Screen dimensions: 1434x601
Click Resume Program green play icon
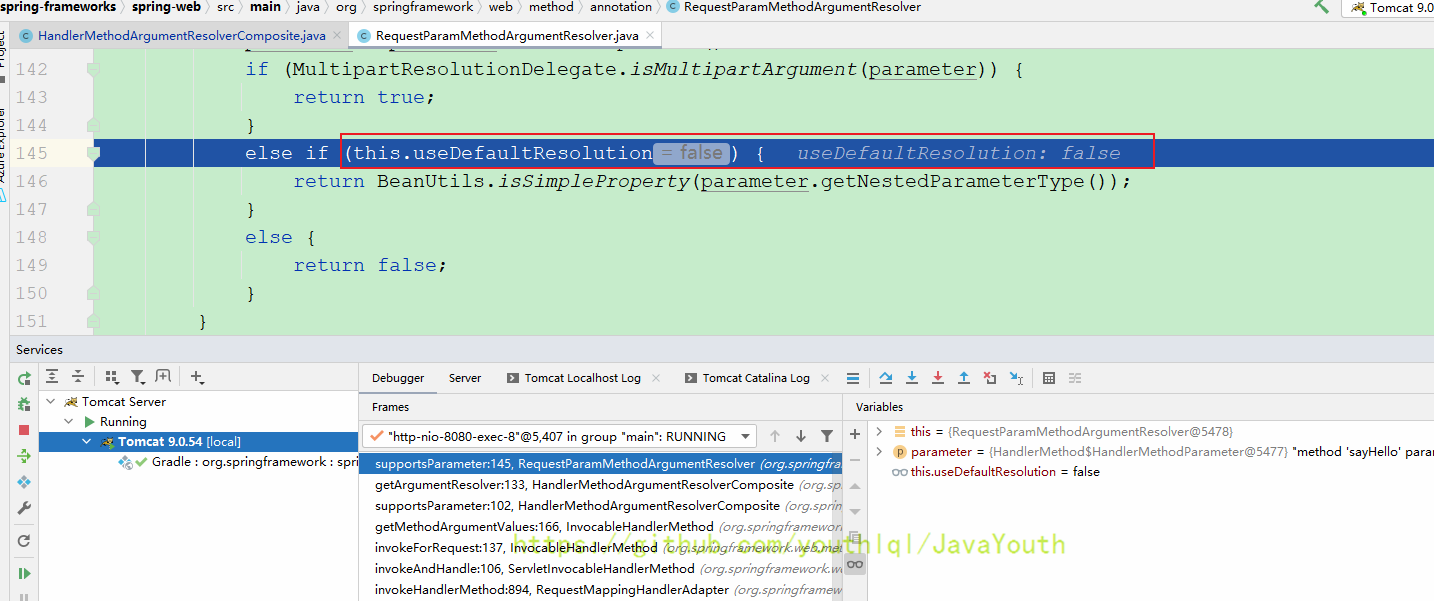coord(24,573)
